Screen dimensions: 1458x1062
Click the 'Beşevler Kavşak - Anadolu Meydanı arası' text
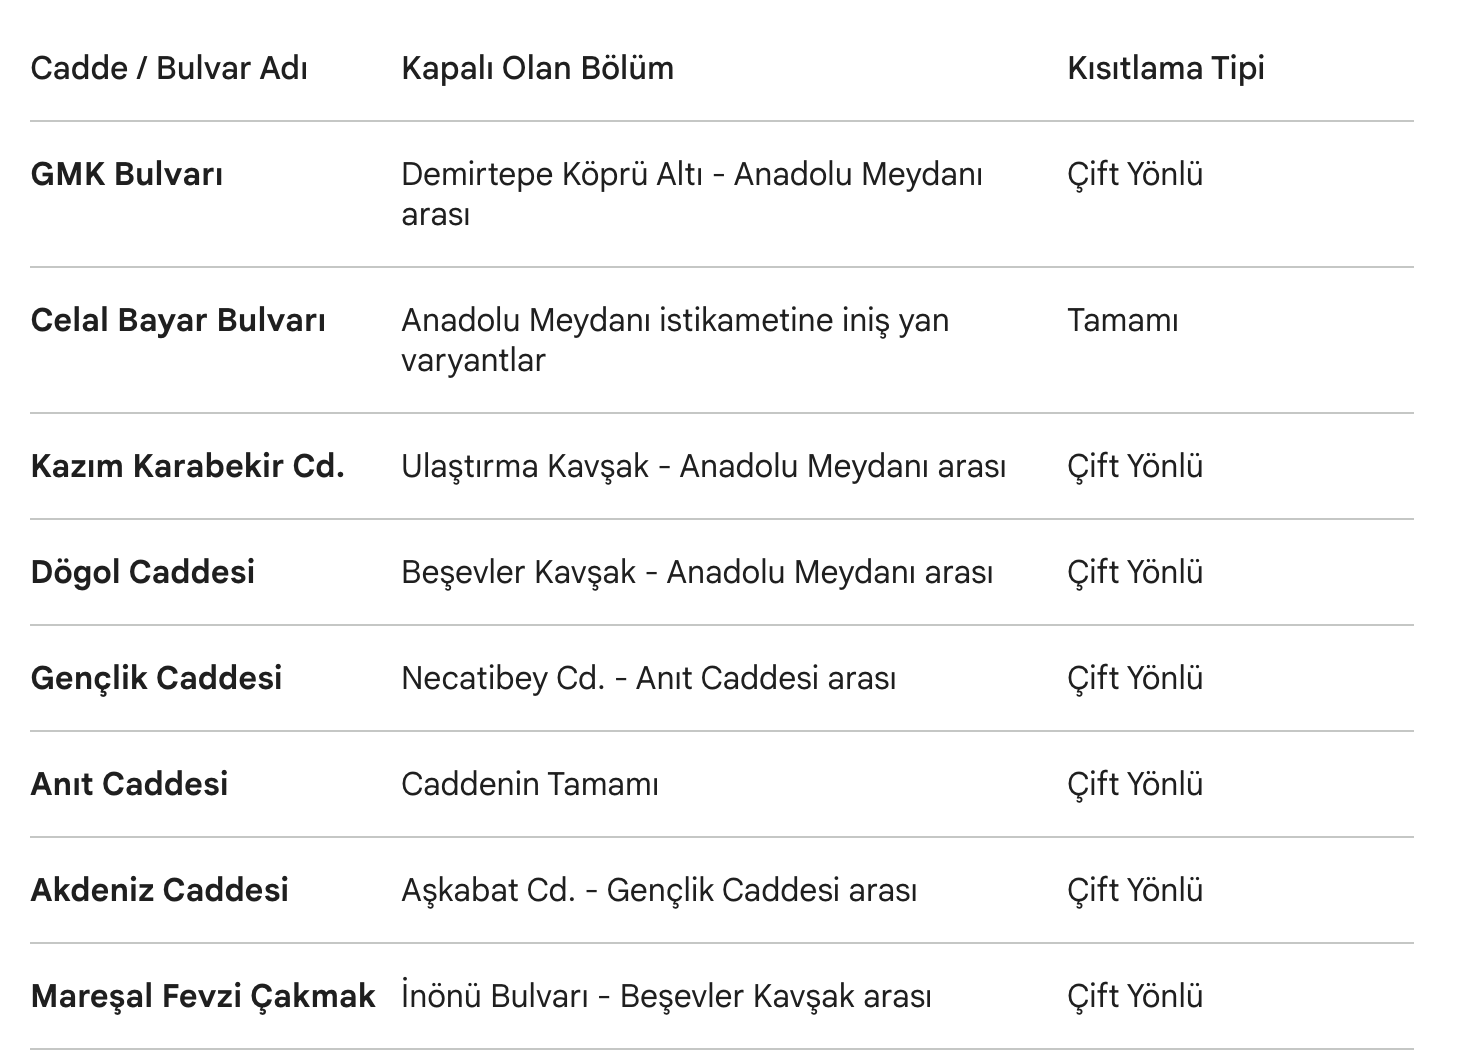[x=697, y=572]
